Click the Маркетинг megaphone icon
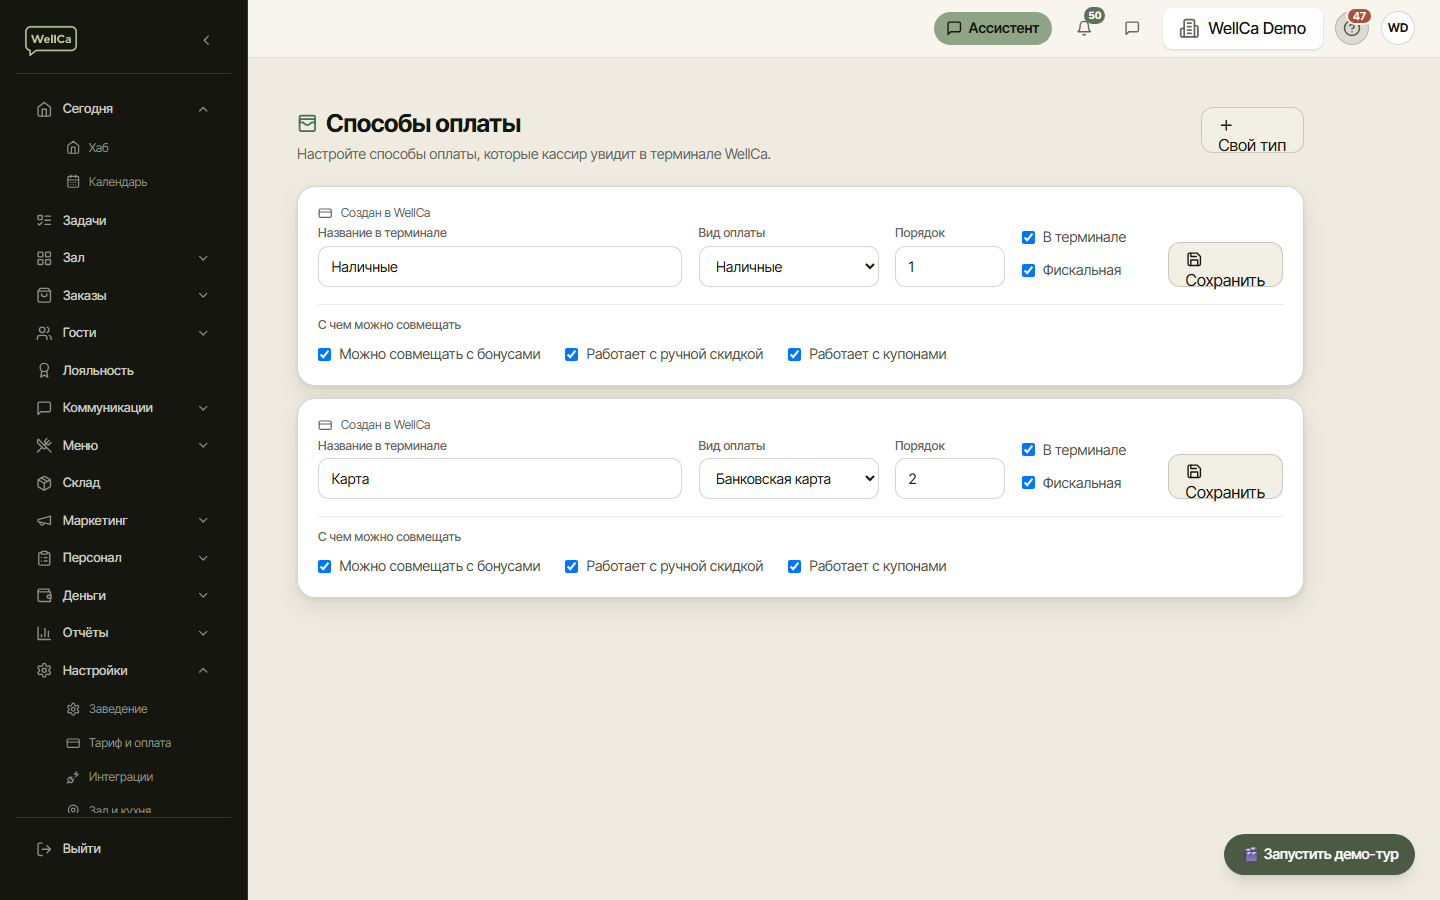The image size is (1440, 900). 44,520
